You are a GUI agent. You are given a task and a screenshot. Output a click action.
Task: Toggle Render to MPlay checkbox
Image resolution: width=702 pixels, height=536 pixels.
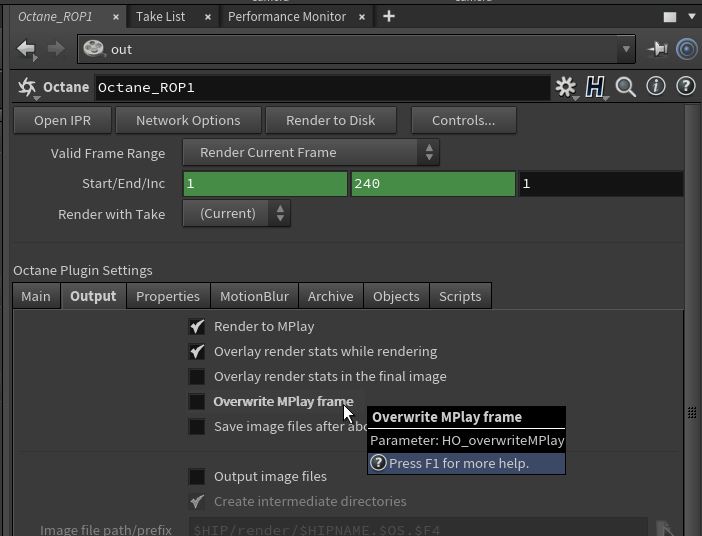click(197, 327)
